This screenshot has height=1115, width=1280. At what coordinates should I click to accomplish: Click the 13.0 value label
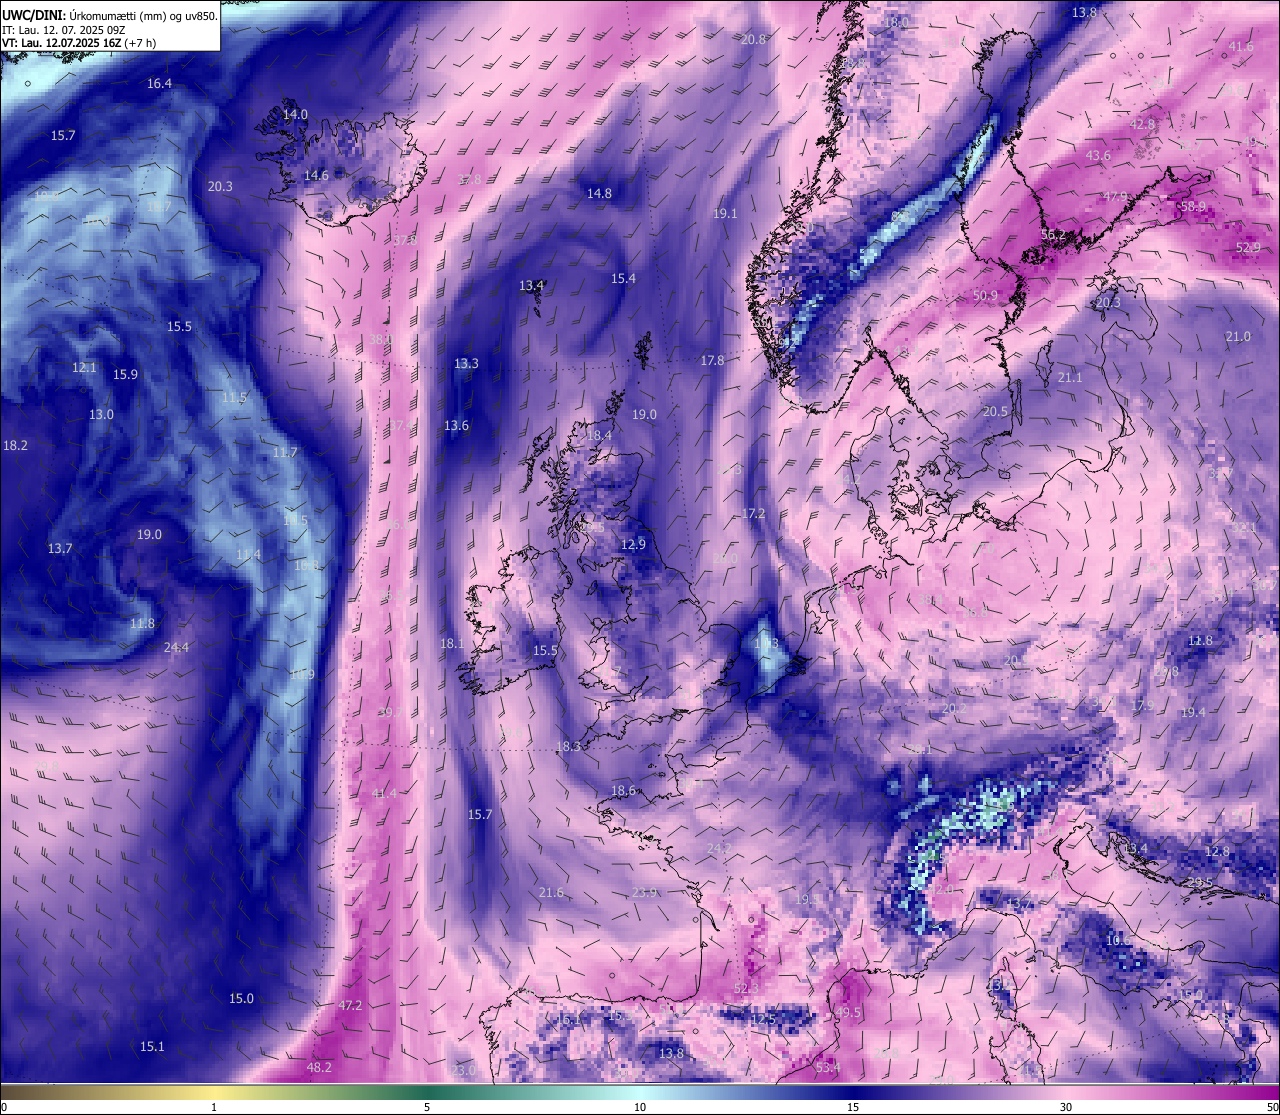[x=101, y=415]
